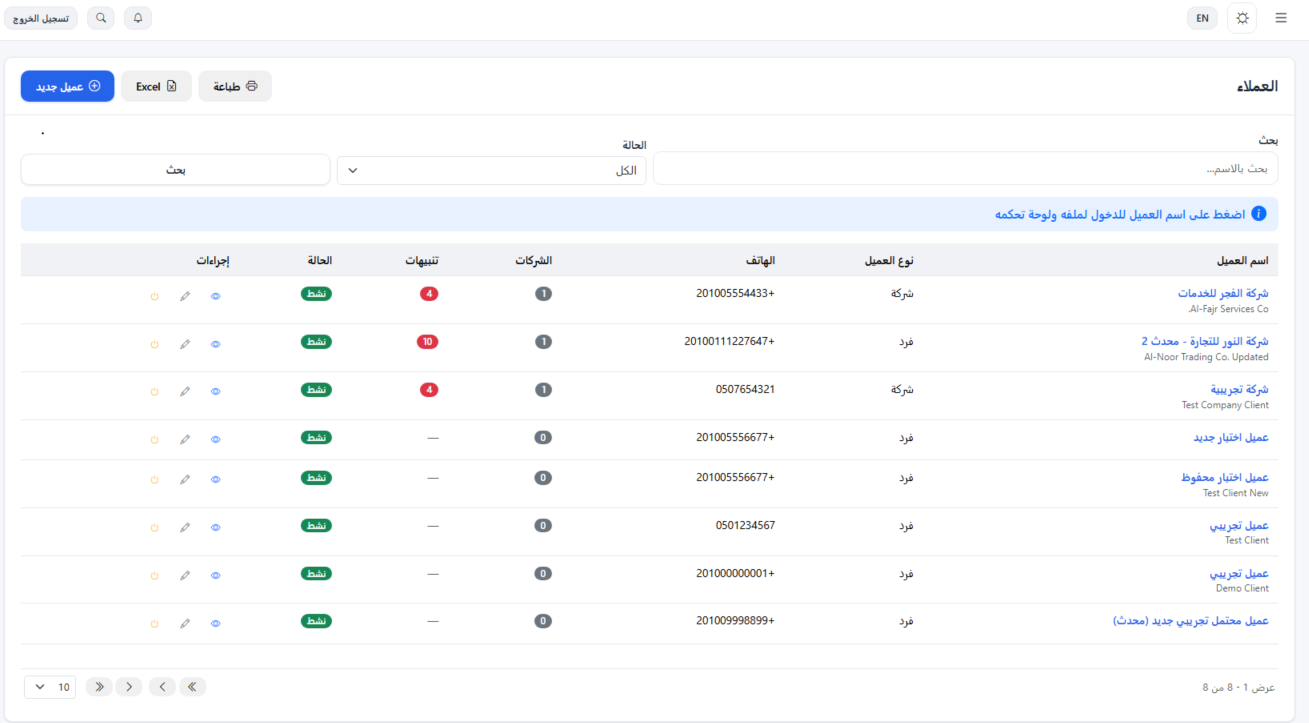
Task: Click the double-left chevron pagination button
Action: pyautogui.click(x=193, y=687)
